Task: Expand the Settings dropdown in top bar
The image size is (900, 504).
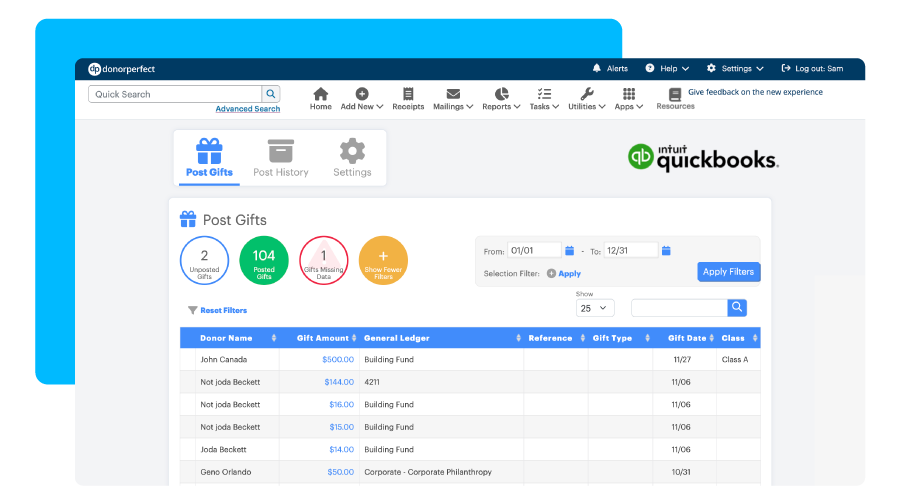Action: coord(735,68)
